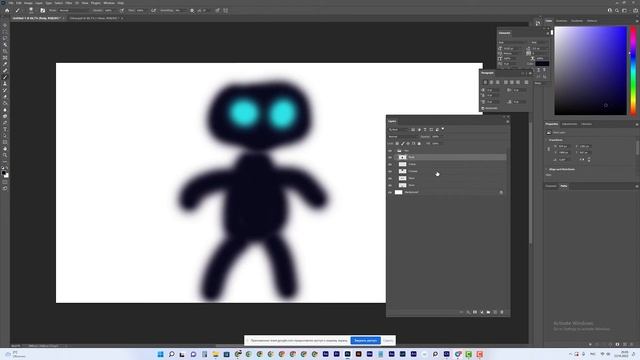Screen dimensions: 640x360
Task: Switch to the Paths tab
Action: pos(564,186)
